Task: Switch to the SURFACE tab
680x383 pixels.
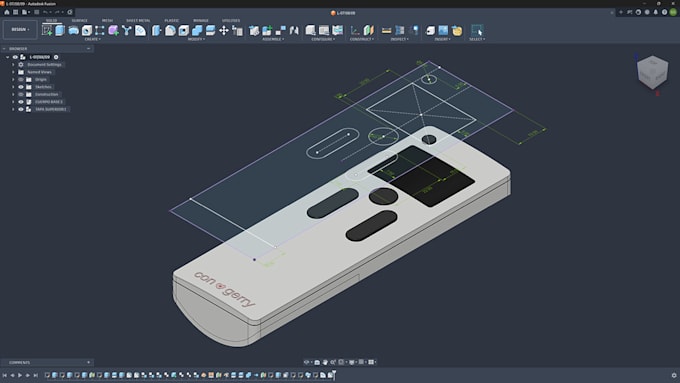Action: click(79, 20)
